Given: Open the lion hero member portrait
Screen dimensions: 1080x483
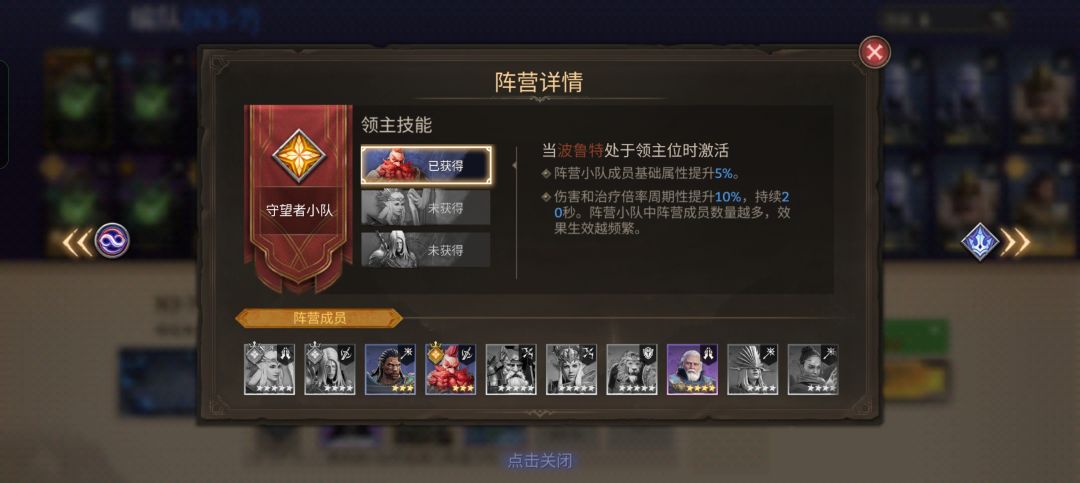Looking at the screenshot, I should [632, 369].
